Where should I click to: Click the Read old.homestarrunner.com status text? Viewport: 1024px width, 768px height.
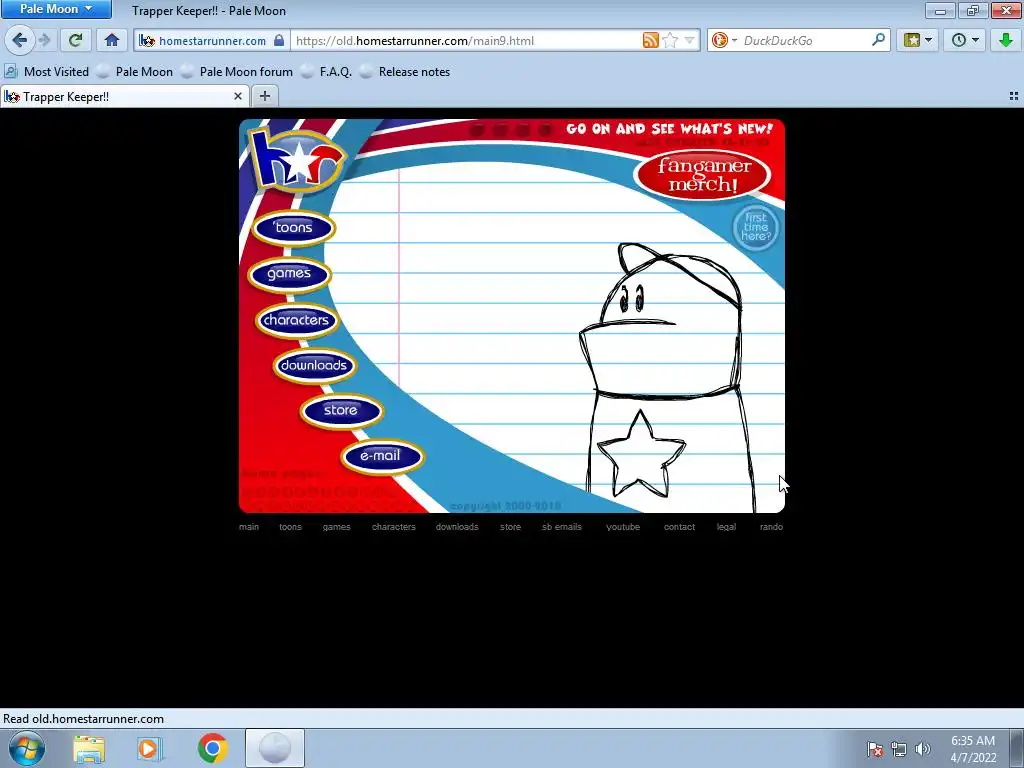click(x=84, y=718)
